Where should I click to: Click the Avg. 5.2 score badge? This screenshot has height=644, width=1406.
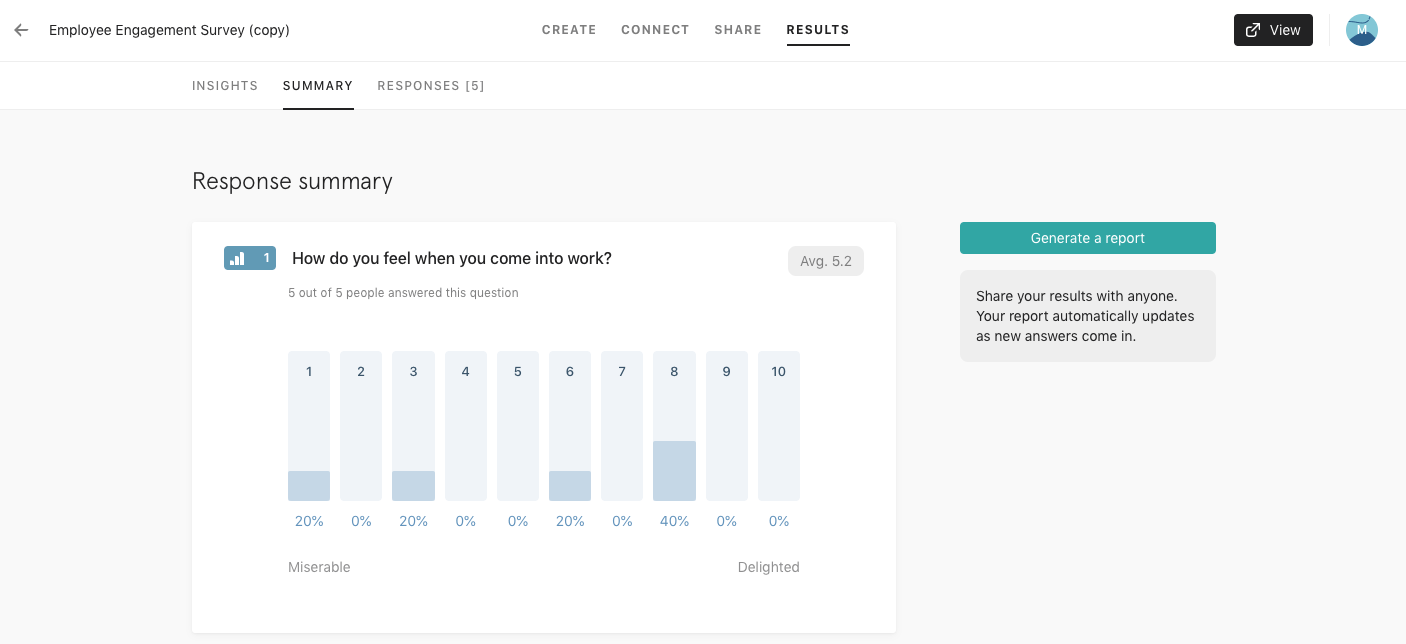[x=826, y=261]
